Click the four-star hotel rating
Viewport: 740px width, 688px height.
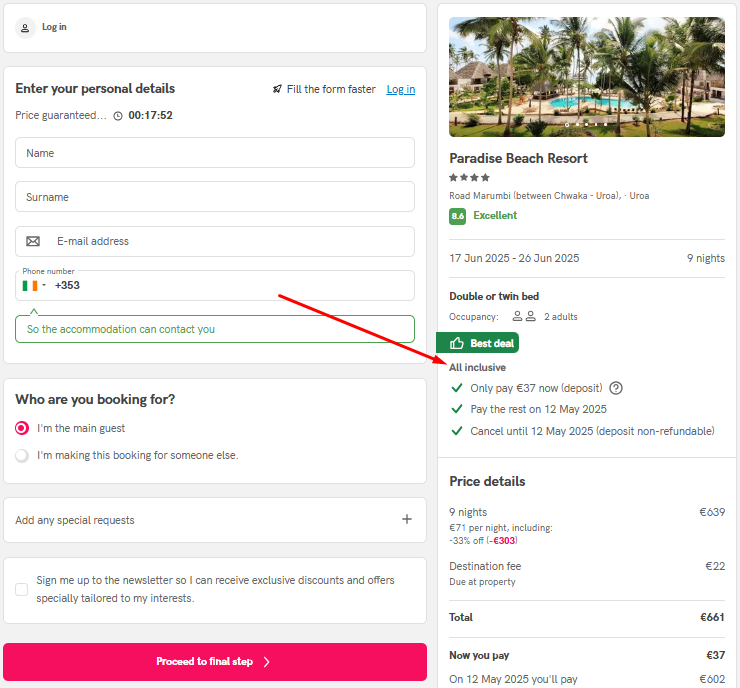point(469,177)
